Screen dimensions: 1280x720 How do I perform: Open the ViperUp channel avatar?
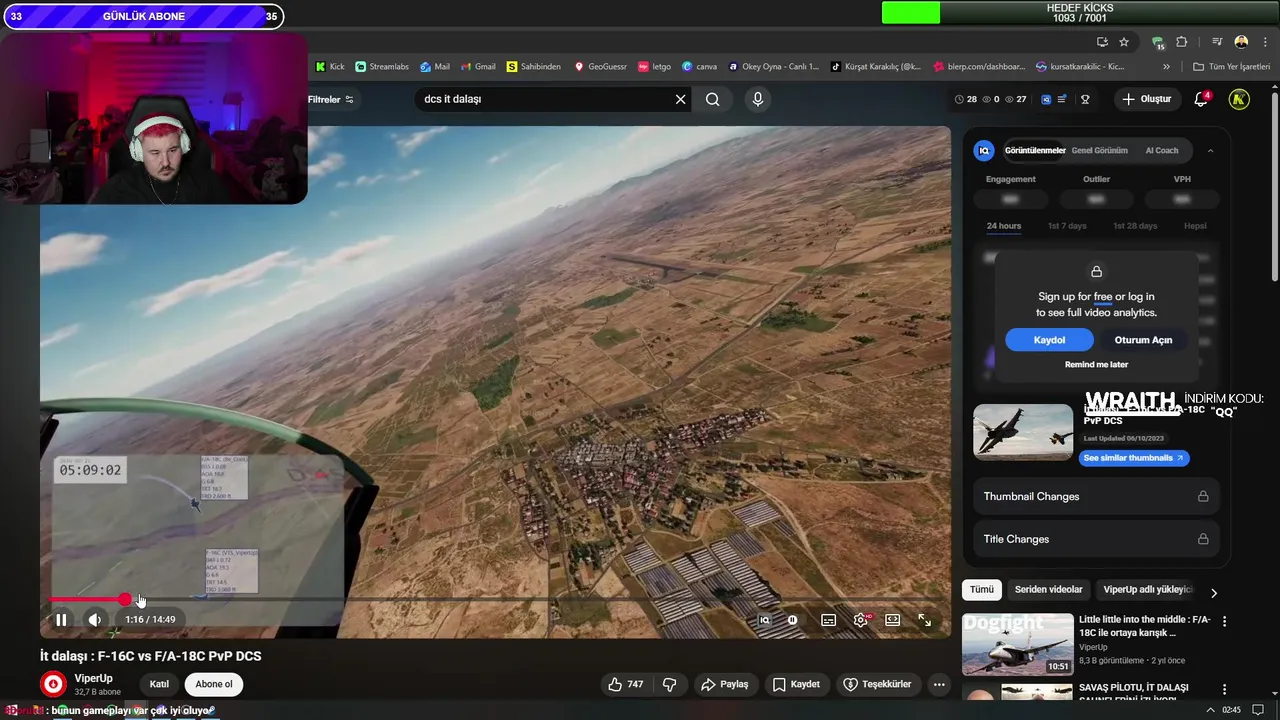pyautogui.click(x=54, y=684)
